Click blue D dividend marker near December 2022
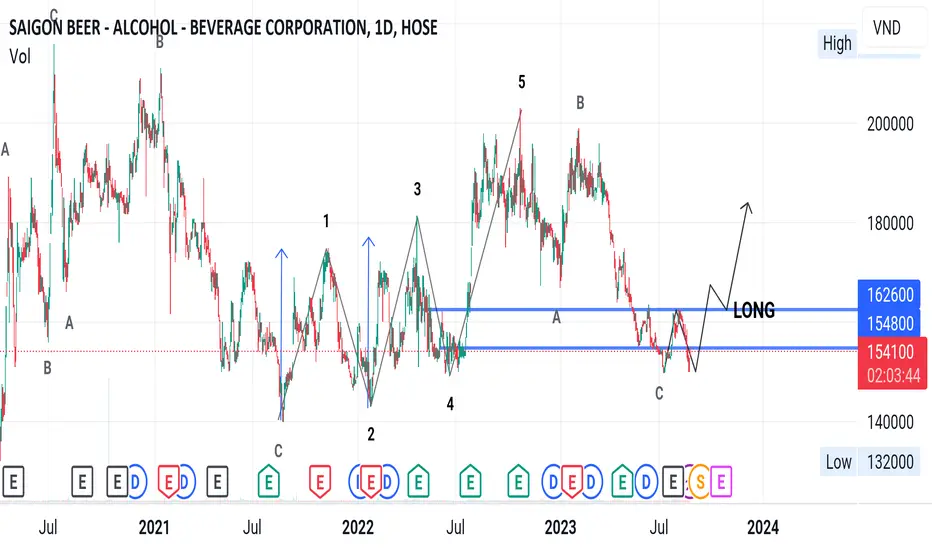The image size is (932, 550). point(553,481)
